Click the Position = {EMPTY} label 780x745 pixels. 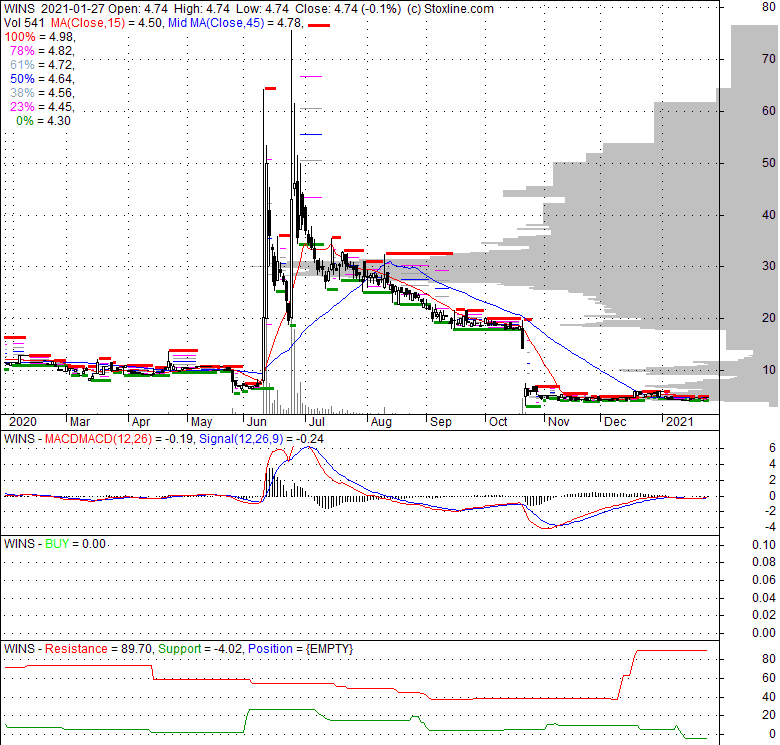click(x=300, y=649)
